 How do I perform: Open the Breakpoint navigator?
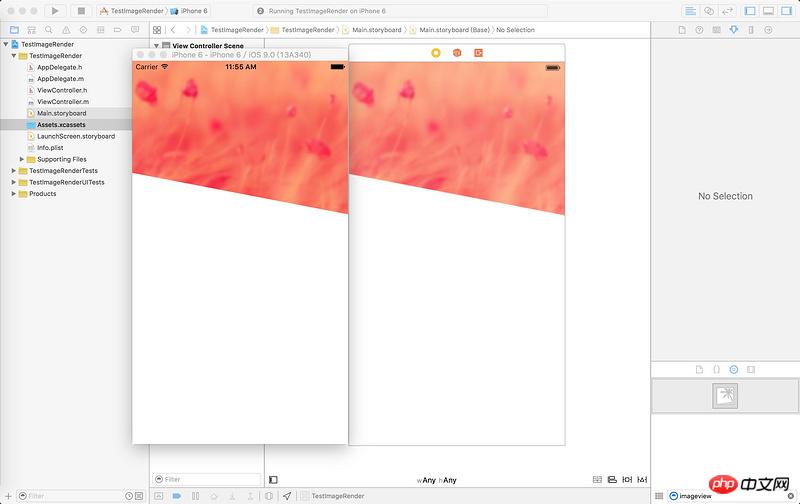click(117, 30)
